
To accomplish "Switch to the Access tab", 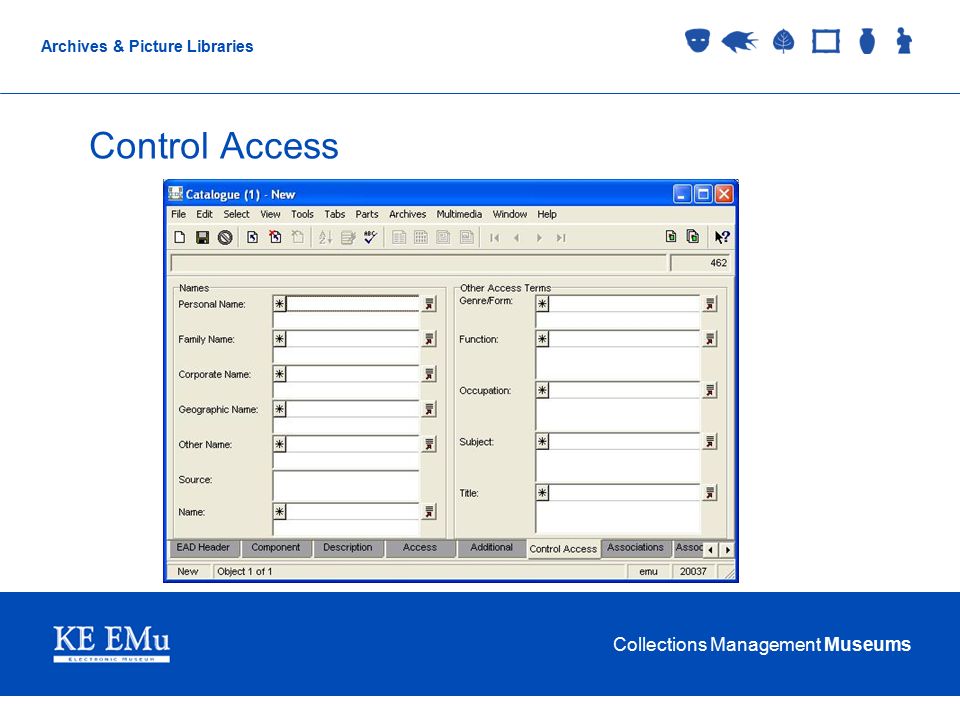I will (x=420, y=547).
